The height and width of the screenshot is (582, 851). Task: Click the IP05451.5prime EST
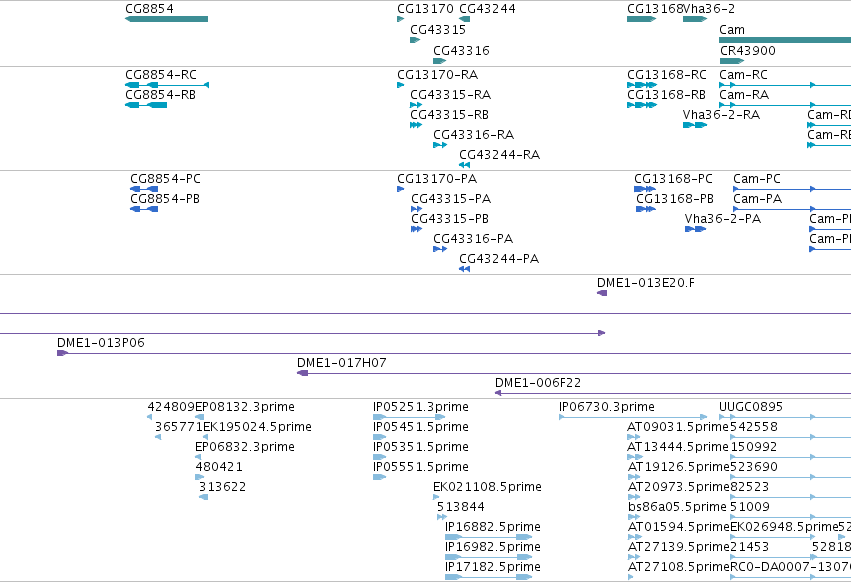(x=379, y=437)
